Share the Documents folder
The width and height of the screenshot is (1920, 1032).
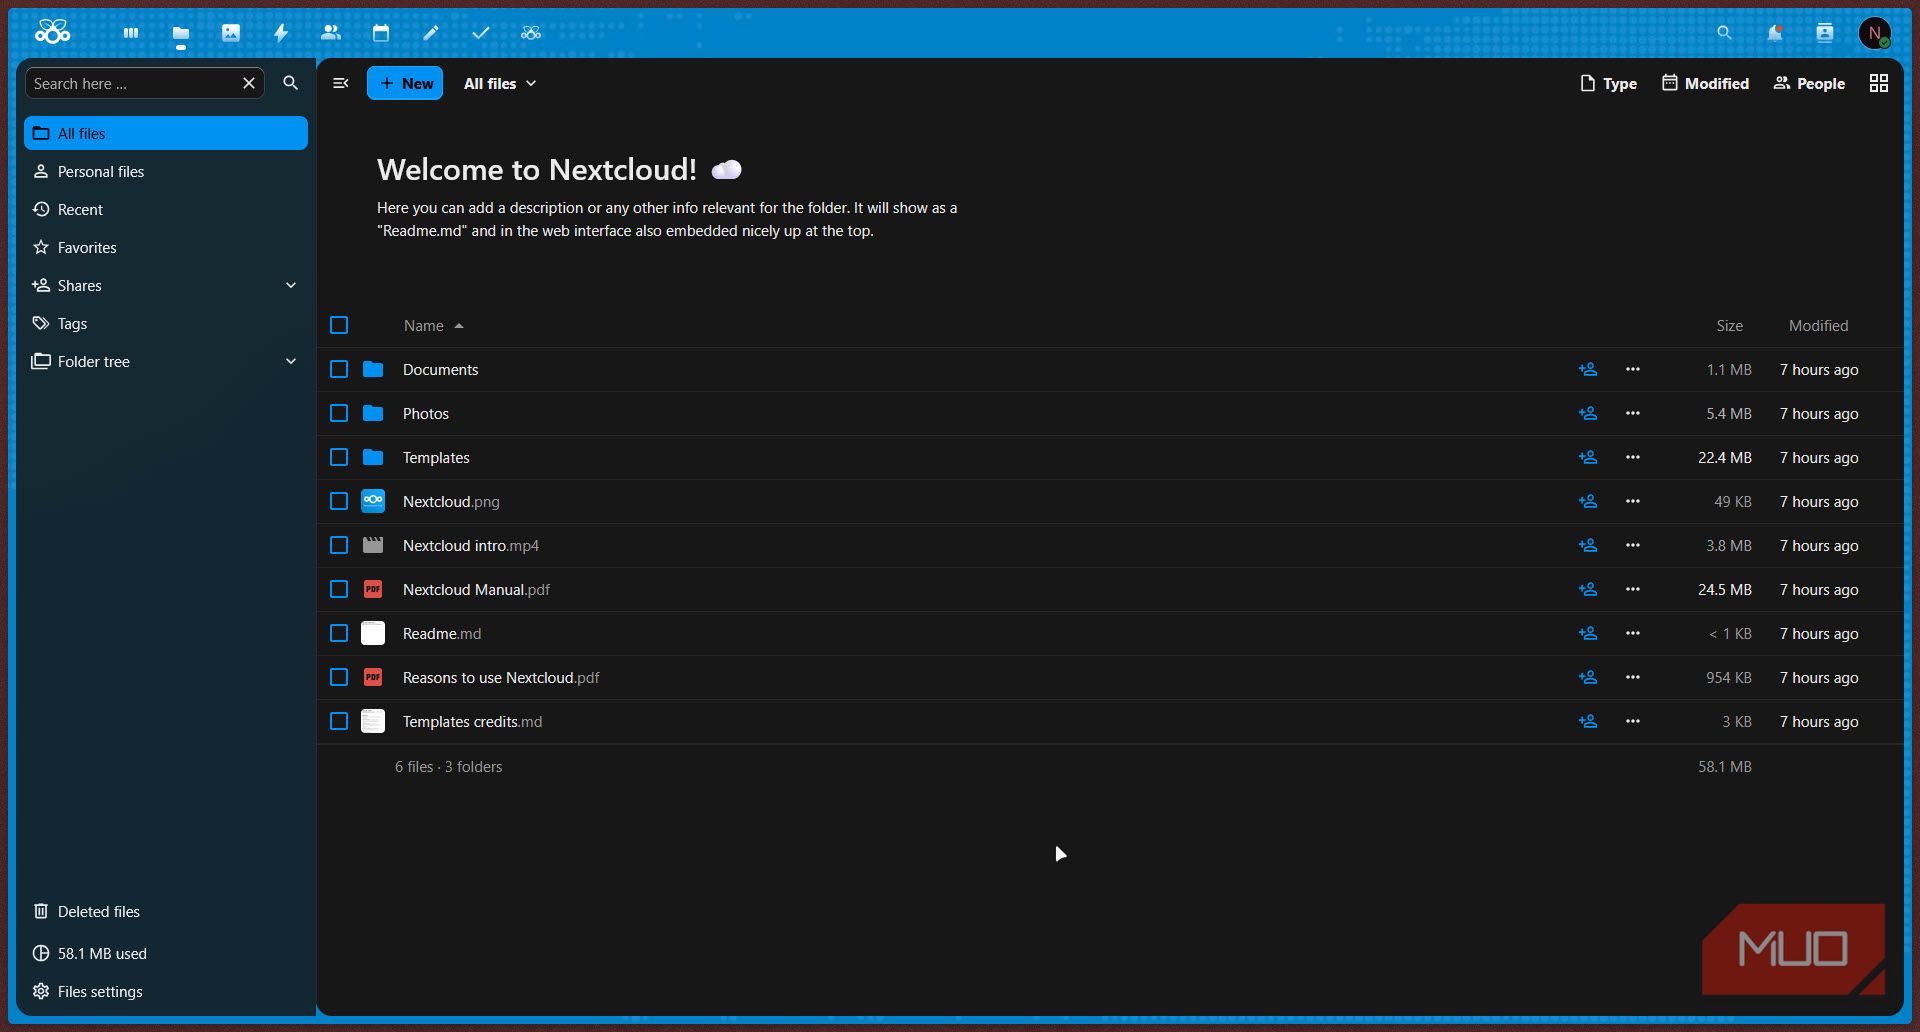(1588, 369)
